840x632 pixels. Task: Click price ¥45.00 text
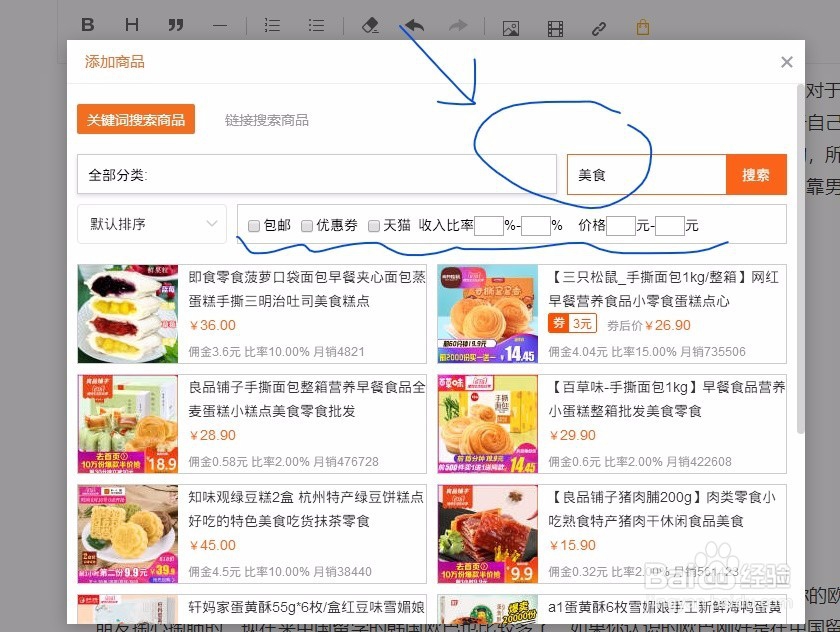coord(213,545)
